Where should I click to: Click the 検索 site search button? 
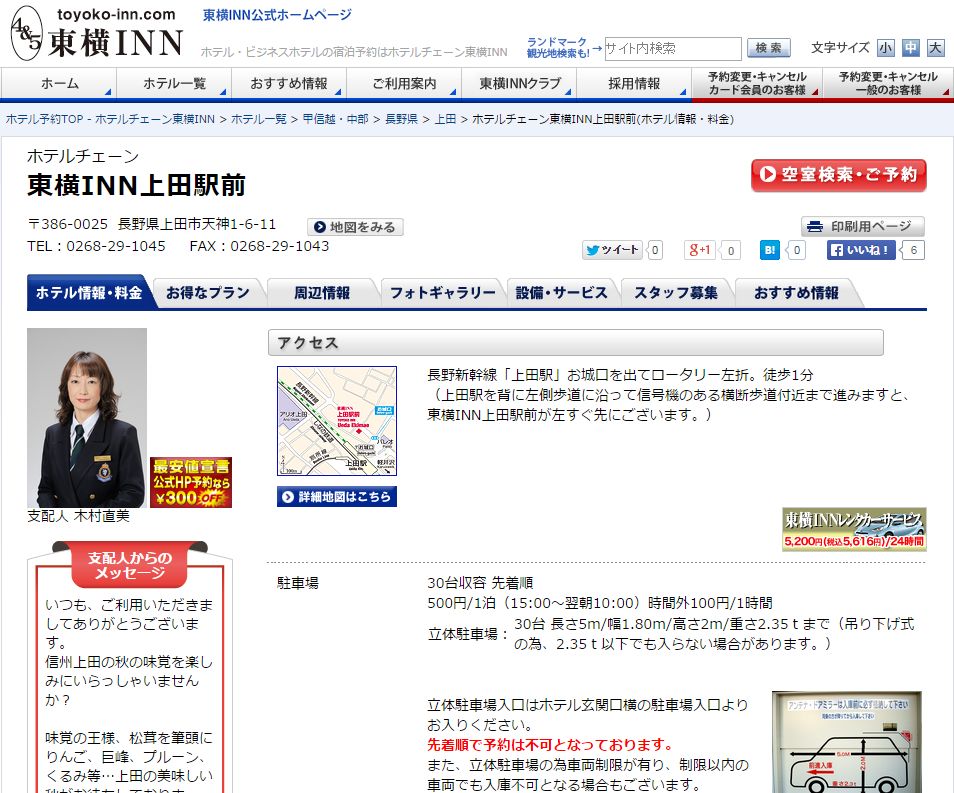coord(768,48)
